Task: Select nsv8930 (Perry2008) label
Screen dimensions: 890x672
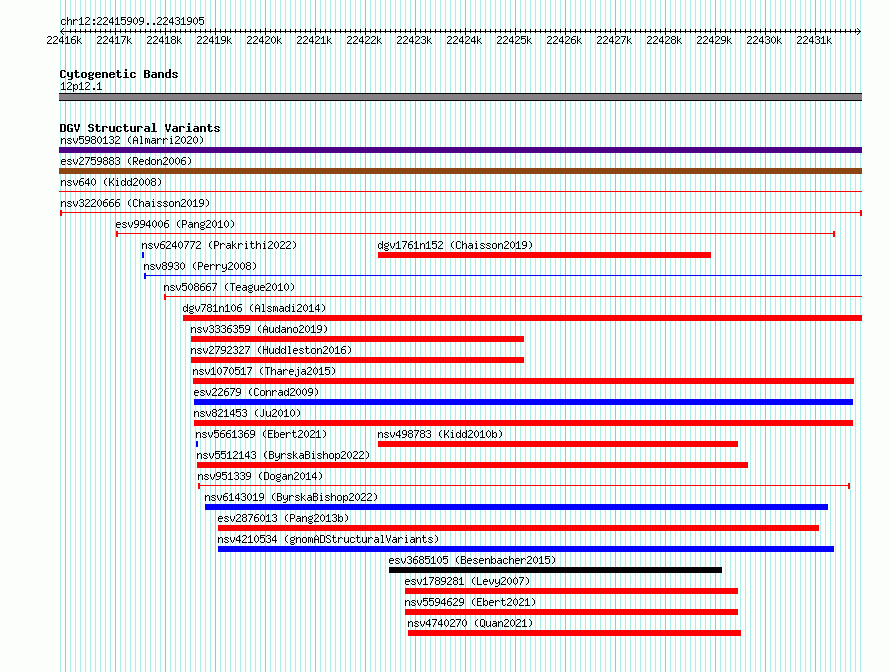Action: [200, 266]
